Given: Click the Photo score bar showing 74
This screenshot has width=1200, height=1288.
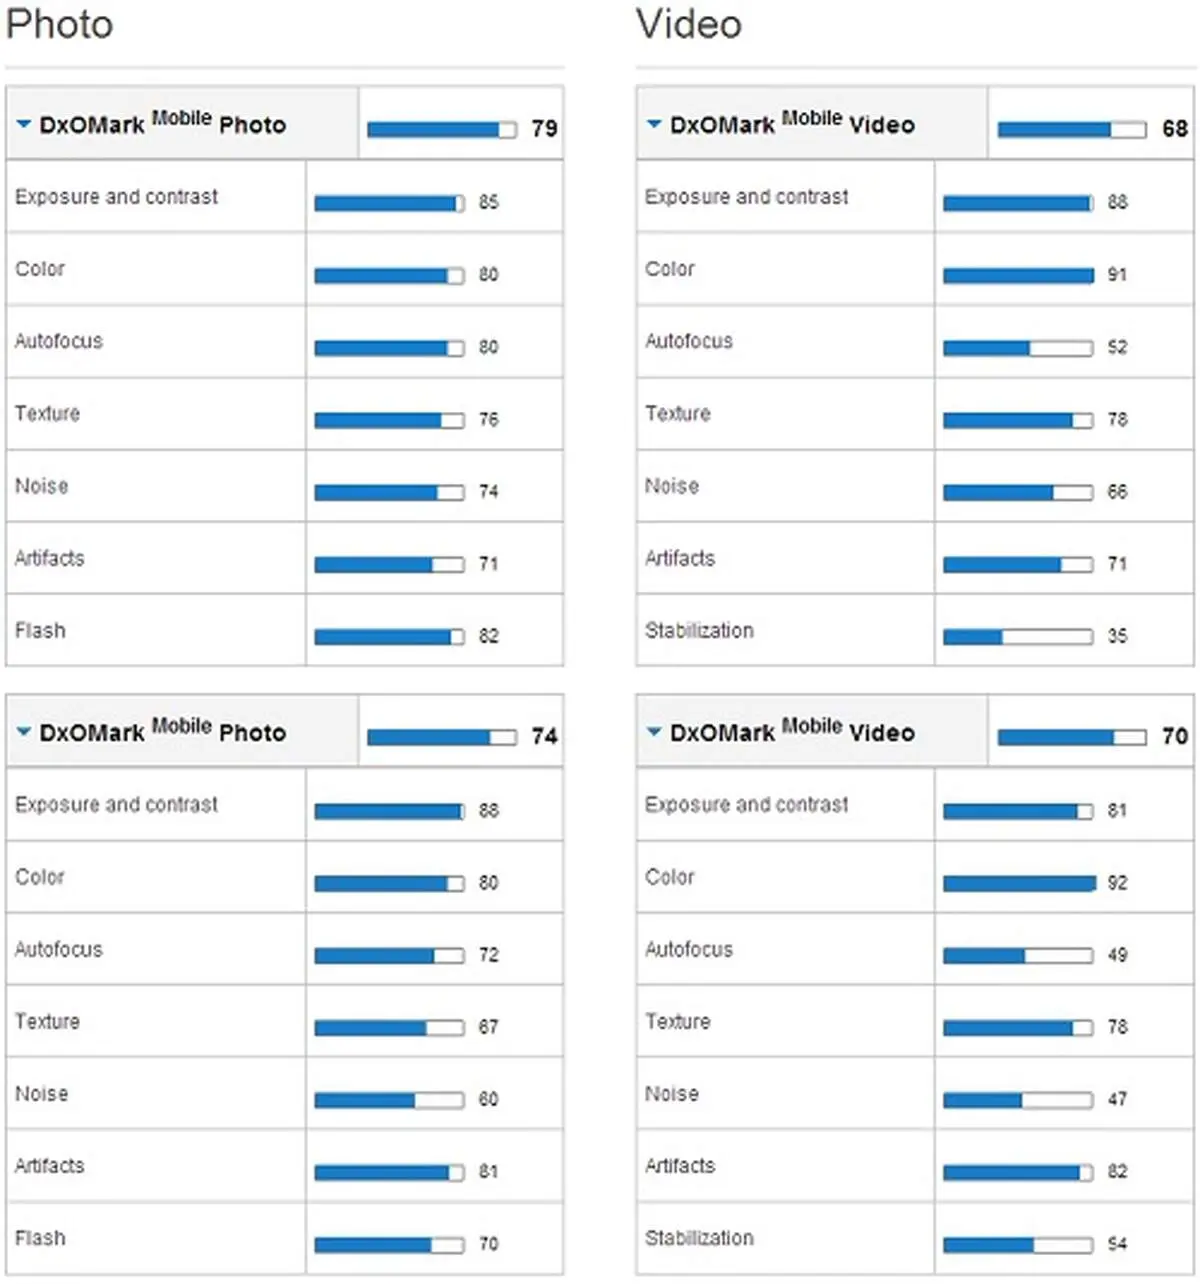Looking at the screenshot, I should click(442, 737).
